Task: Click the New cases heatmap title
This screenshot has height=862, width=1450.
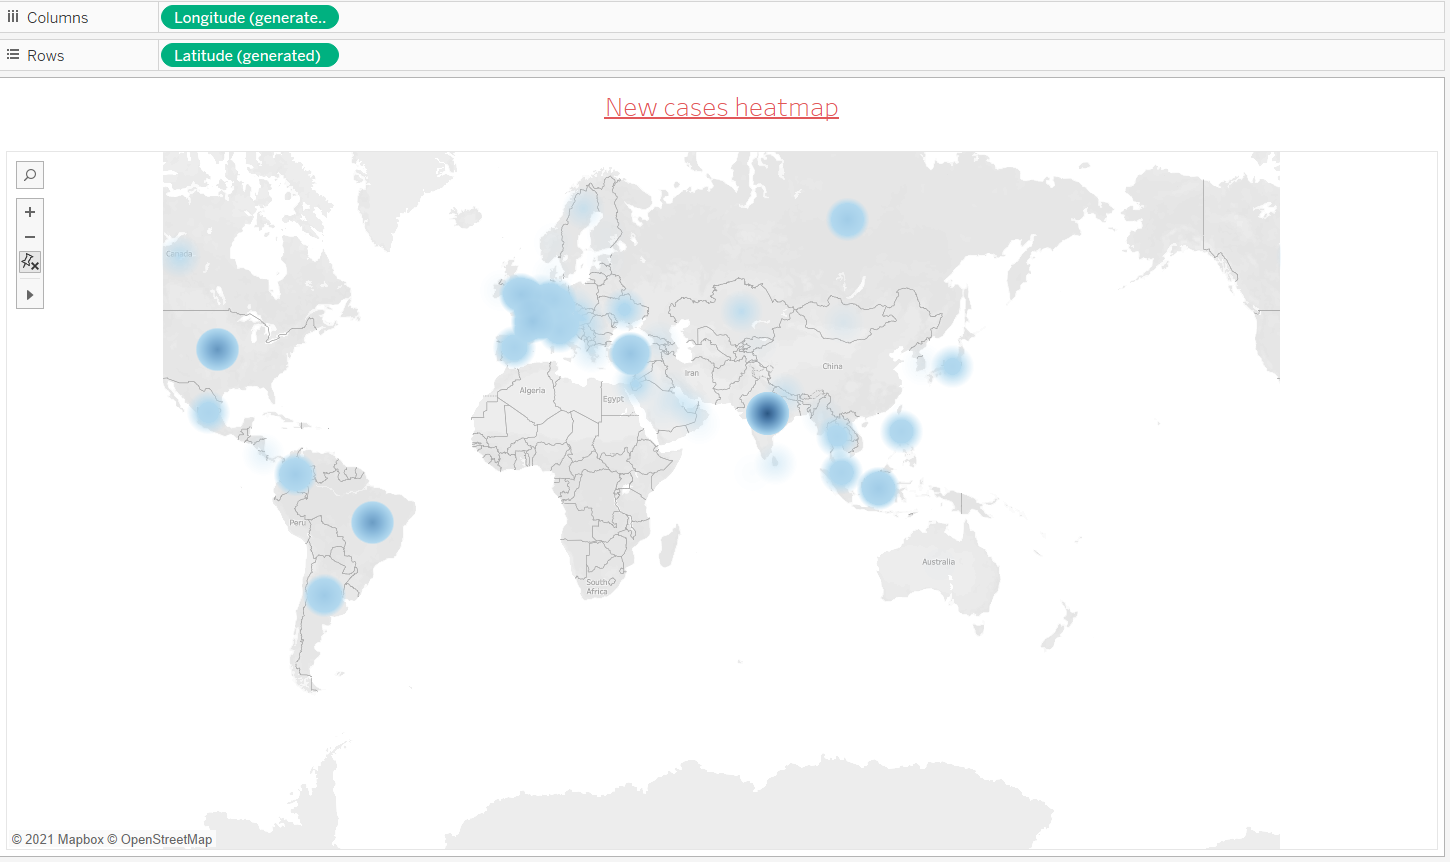Action: point(722,108)
